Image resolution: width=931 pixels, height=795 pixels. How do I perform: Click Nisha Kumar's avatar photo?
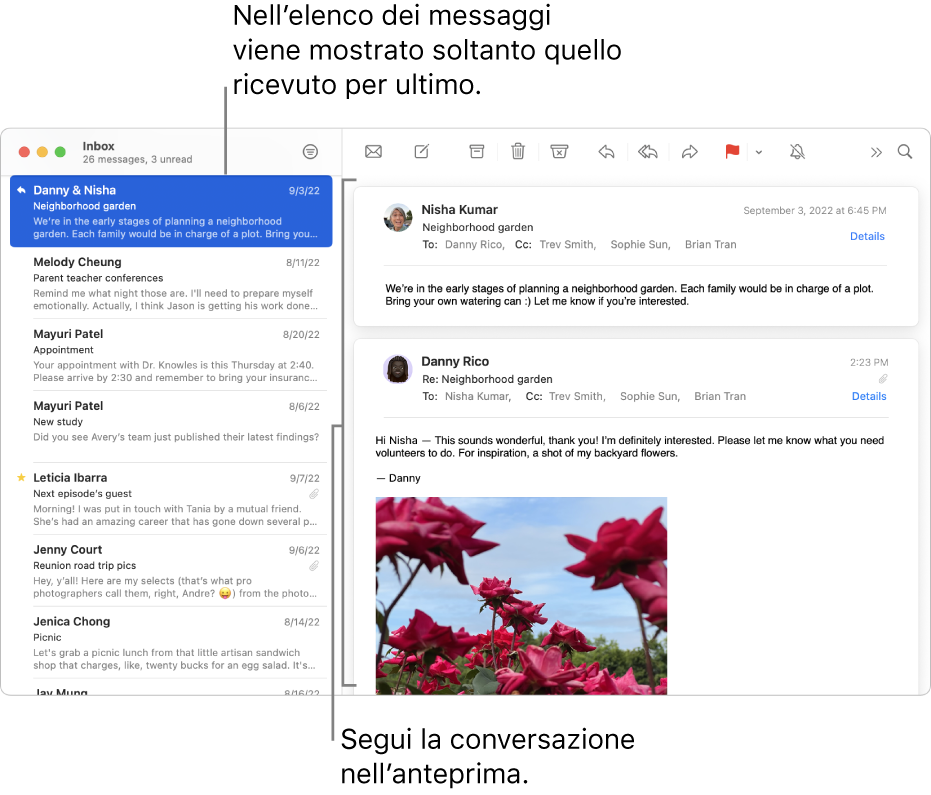coord(398,218)
